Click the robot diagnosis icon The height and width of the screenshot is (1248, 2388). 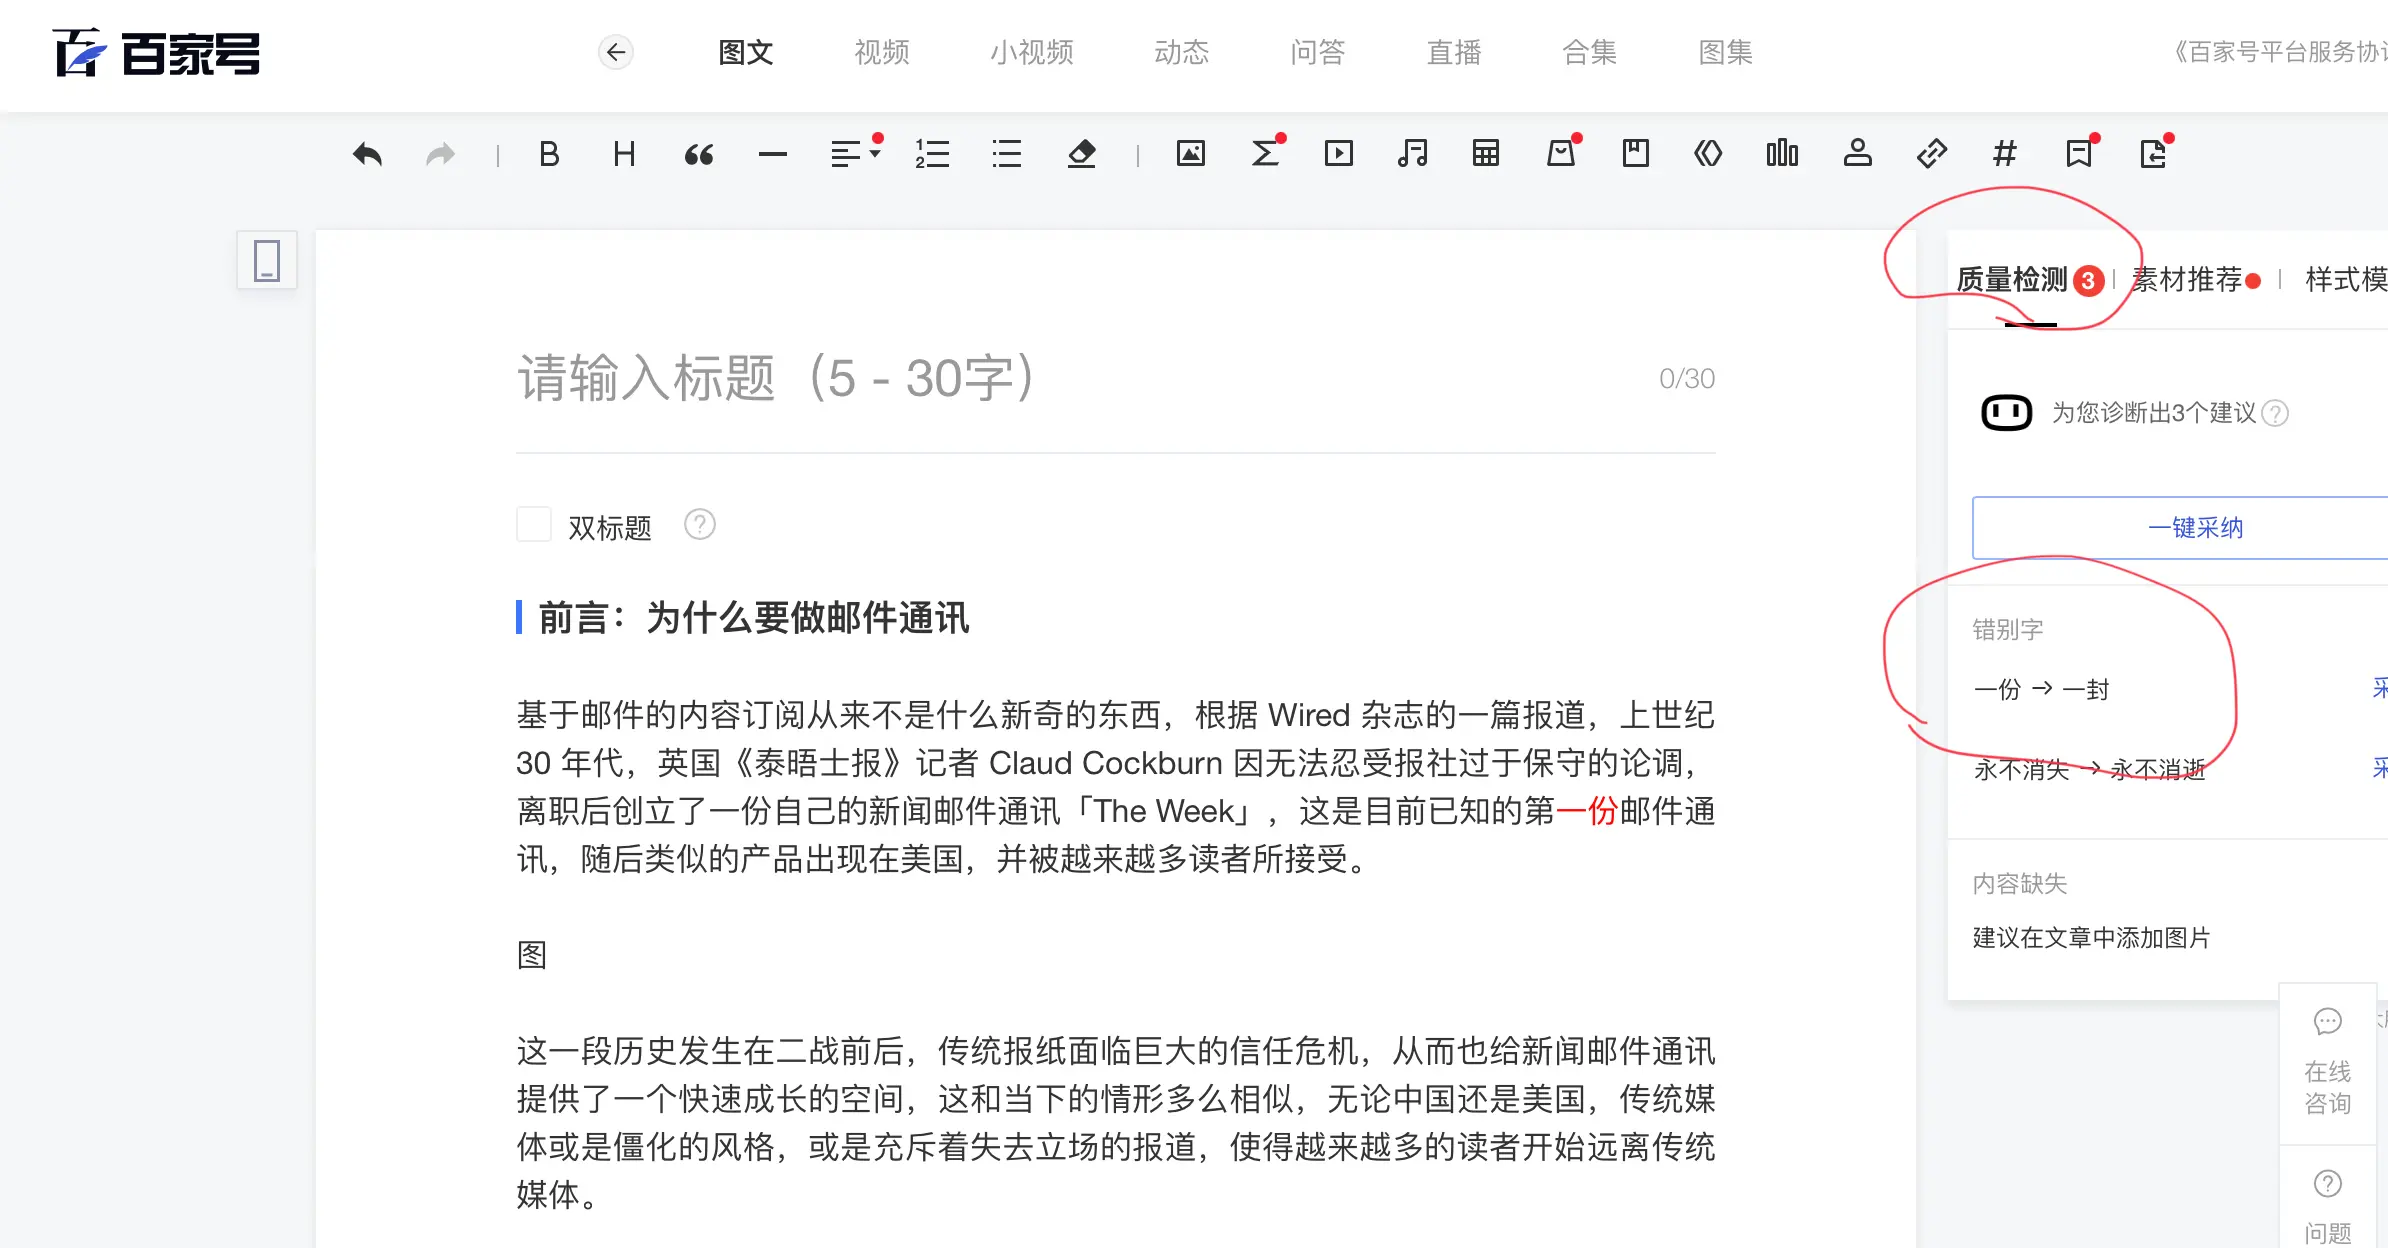click(x=2006, y=413)
